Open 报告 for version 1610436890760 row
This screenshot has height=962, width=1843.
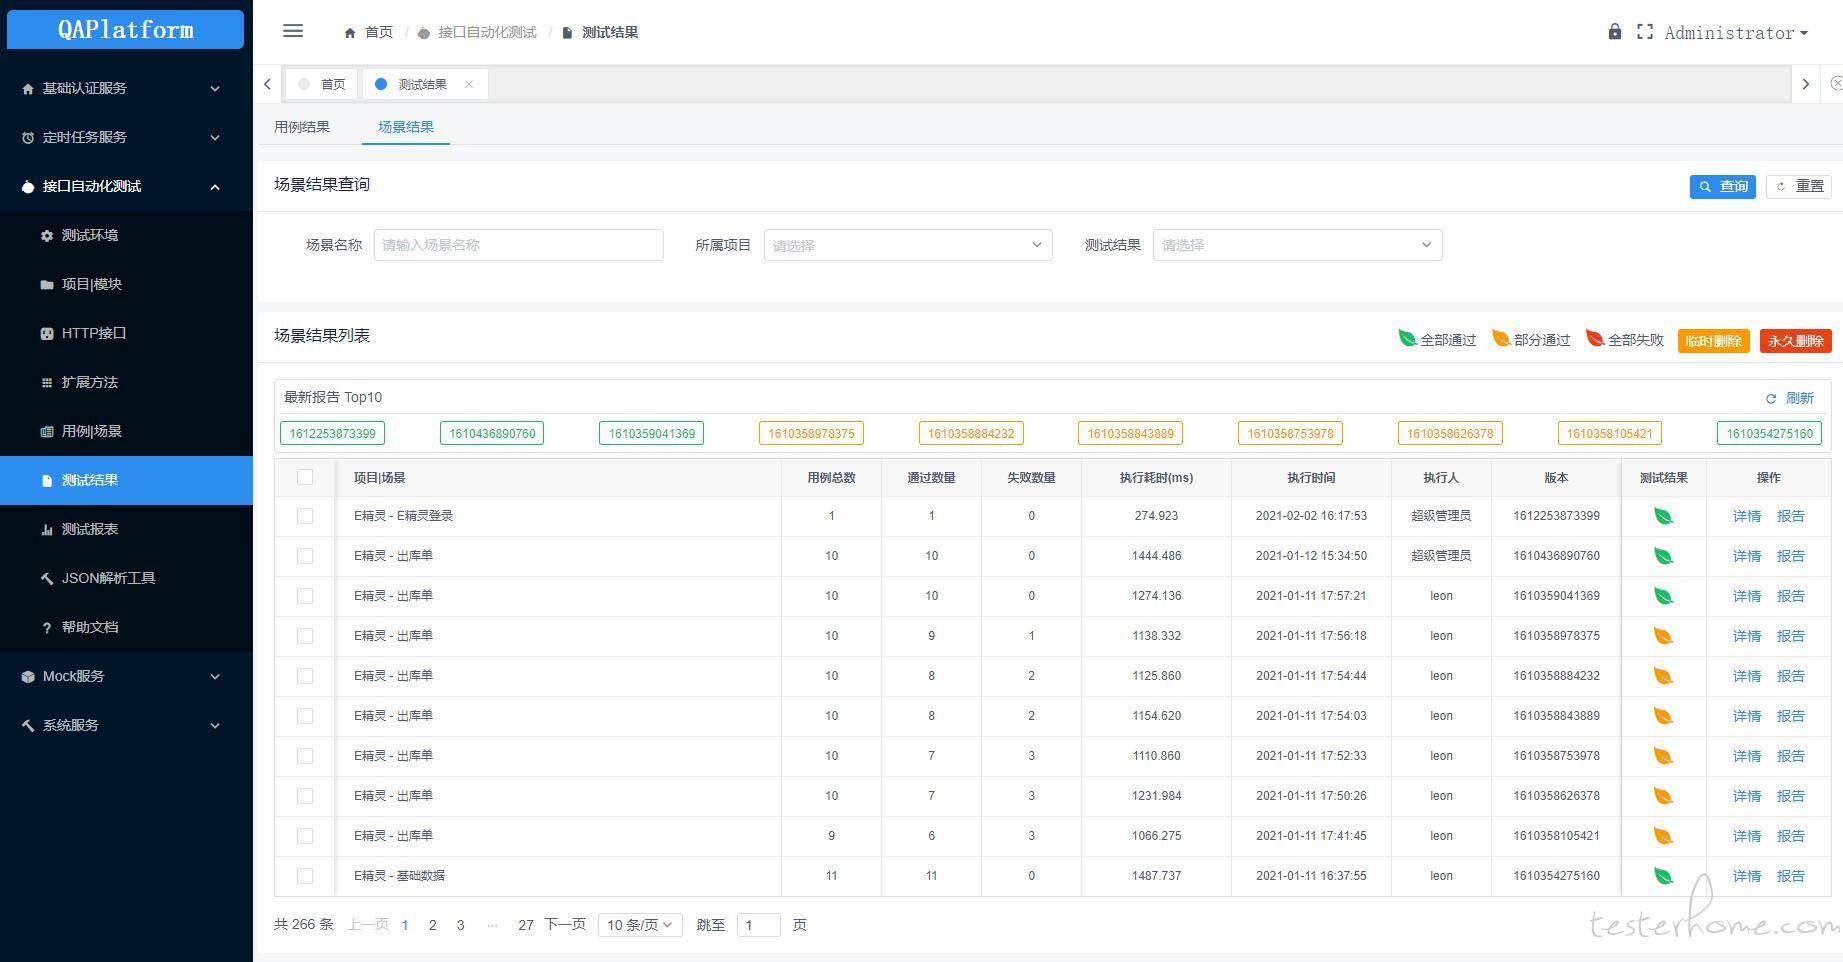click(1791, 556)
